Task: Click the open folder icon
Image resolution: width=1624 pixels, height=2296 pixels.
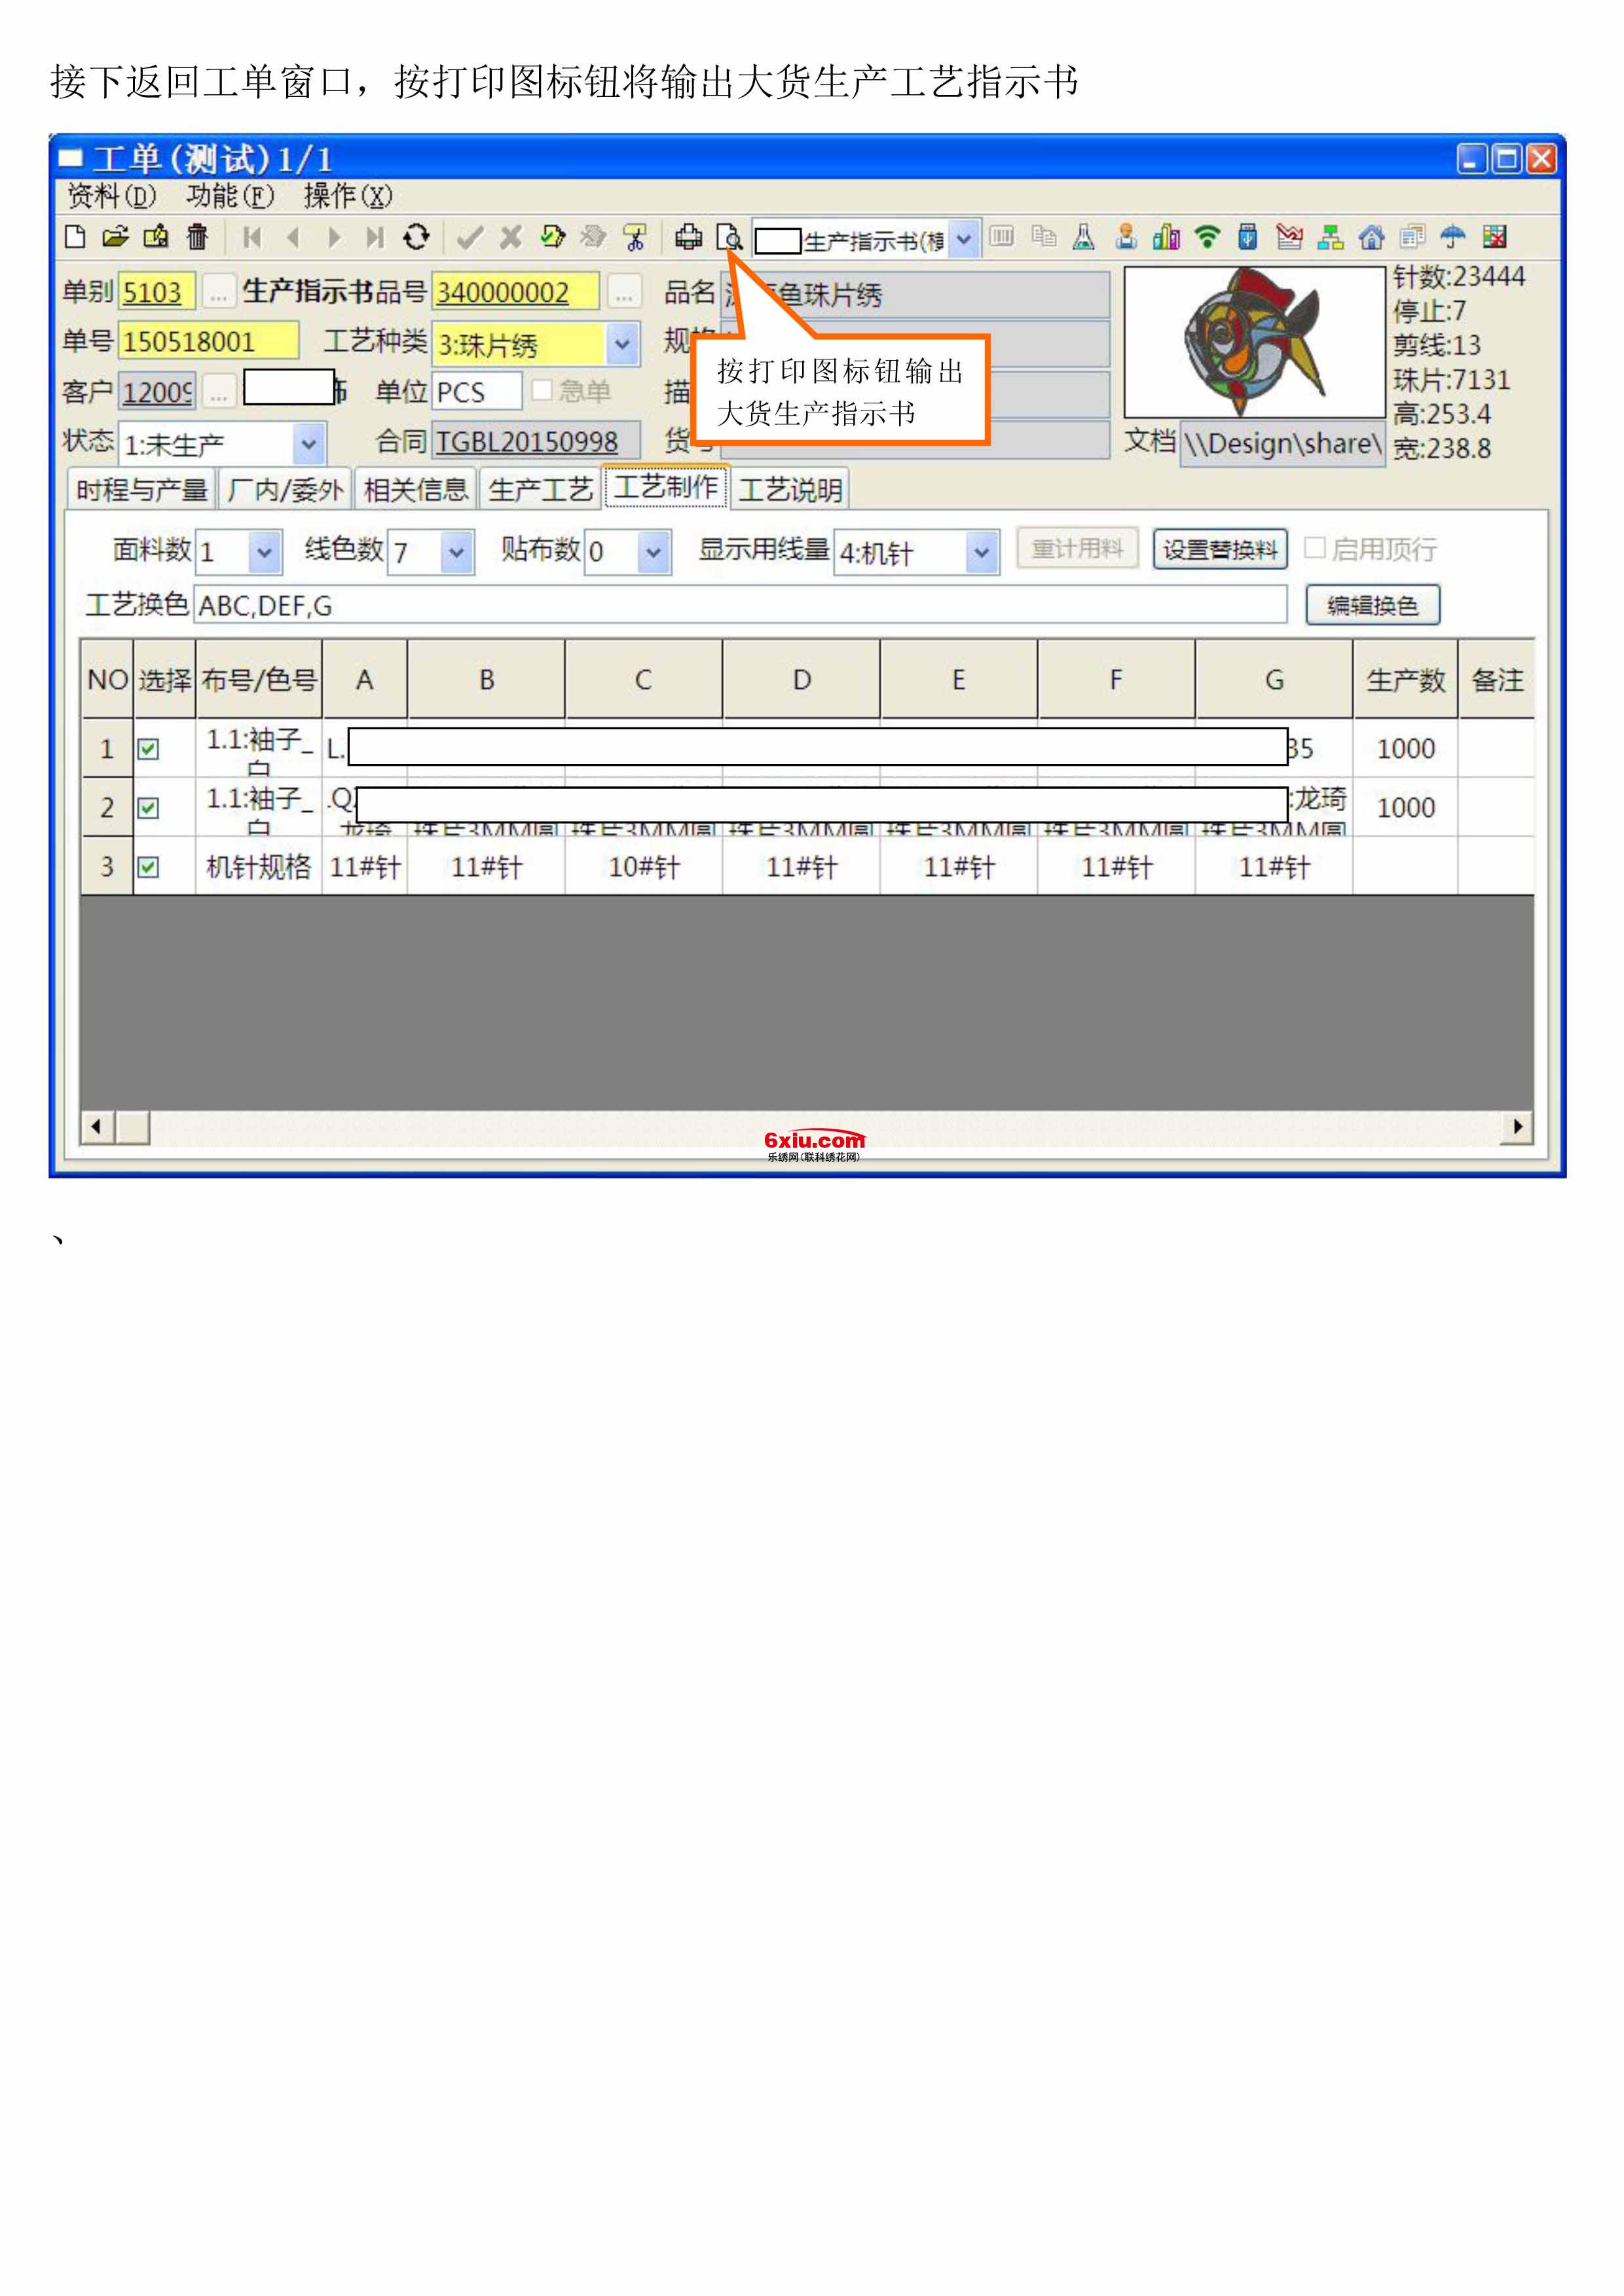Action: 116,237
